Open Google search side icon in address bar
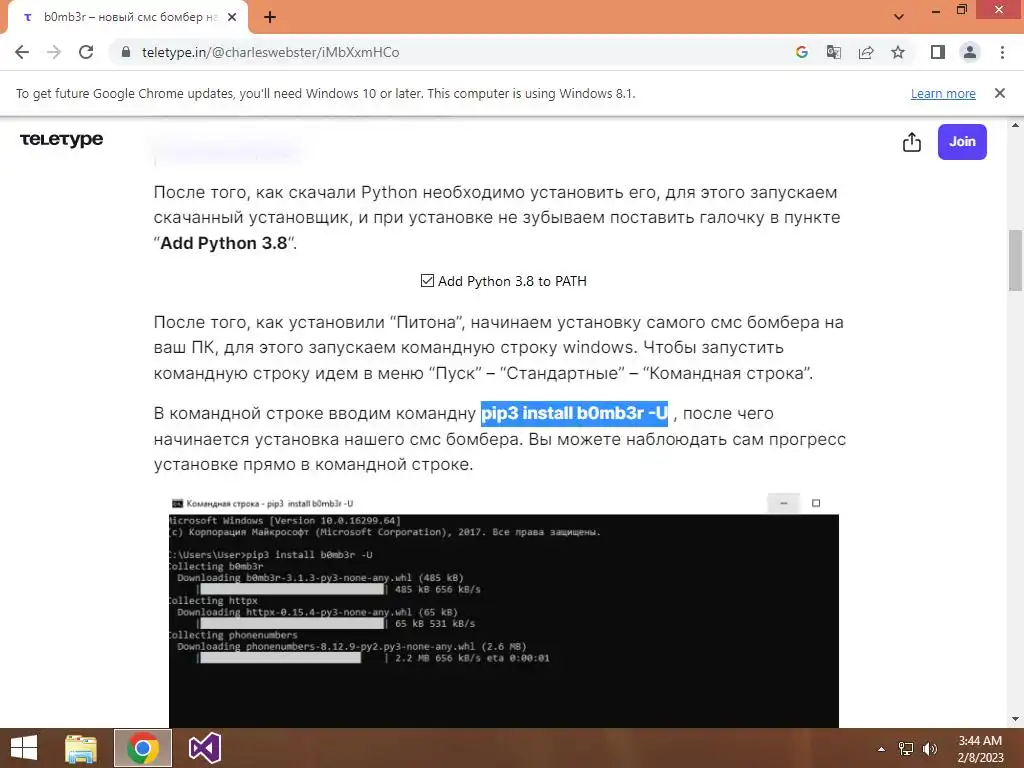1024x768 pixels. (x=802, y=52)
